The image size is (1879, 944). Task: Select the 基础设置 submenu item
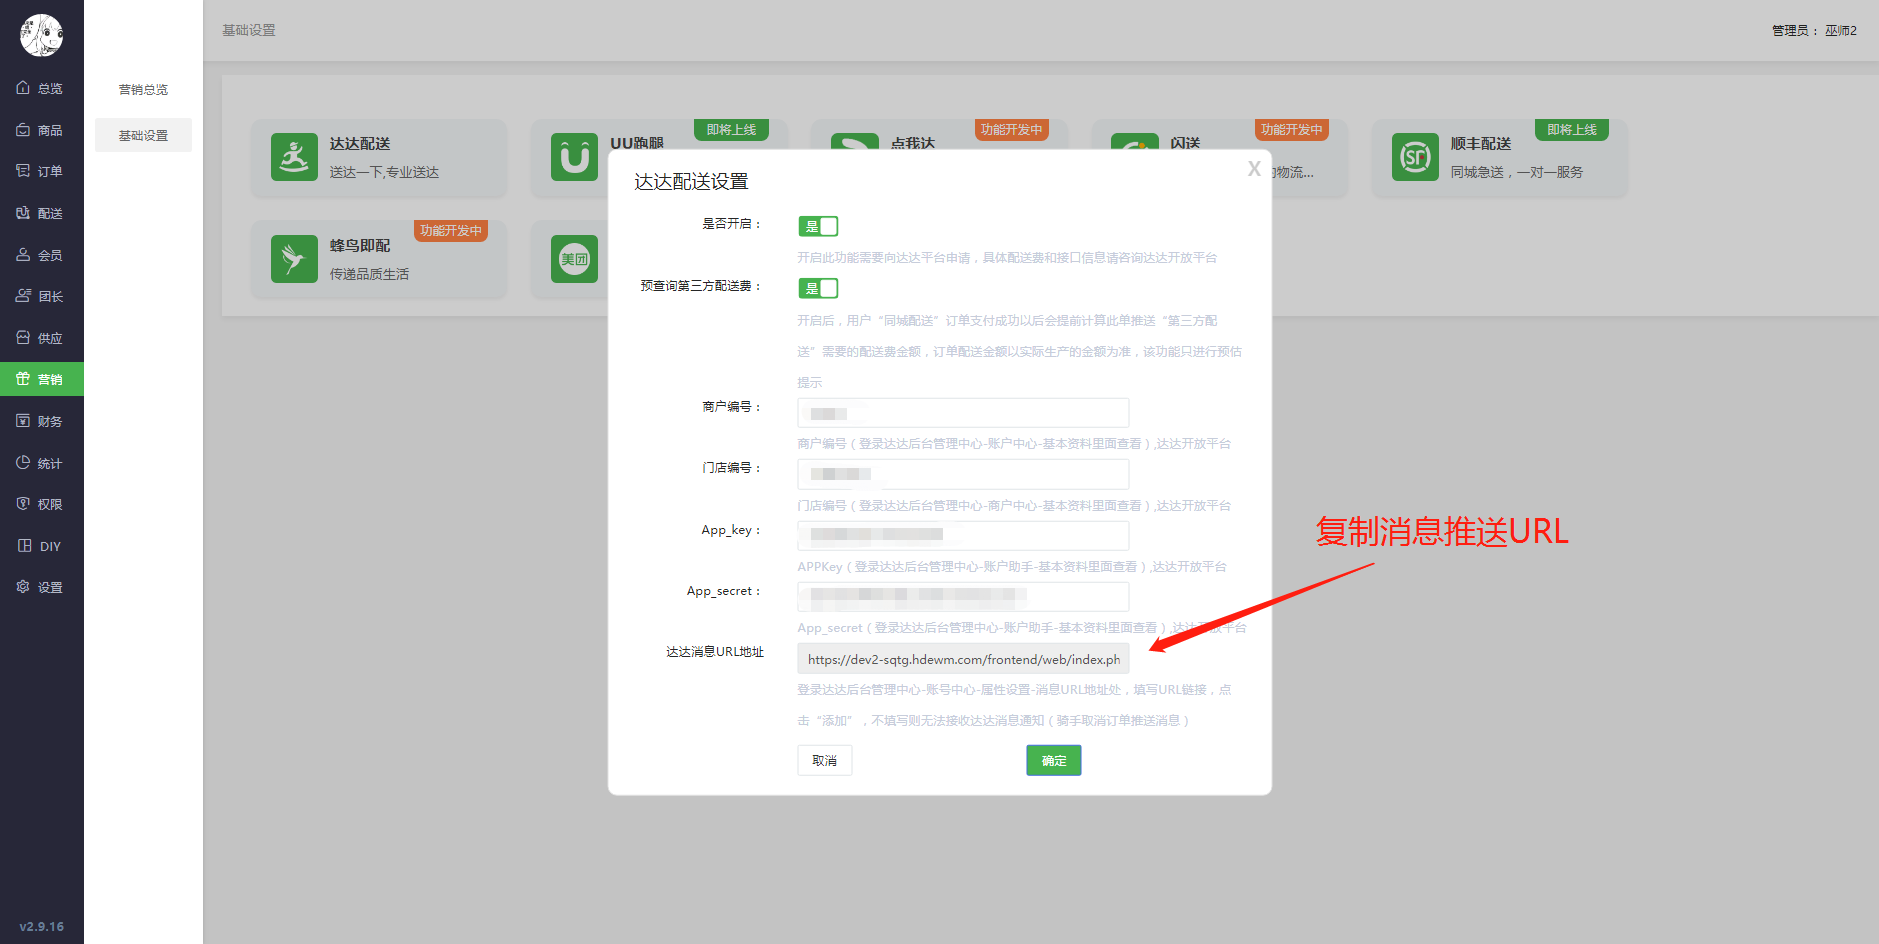[143, 135]
